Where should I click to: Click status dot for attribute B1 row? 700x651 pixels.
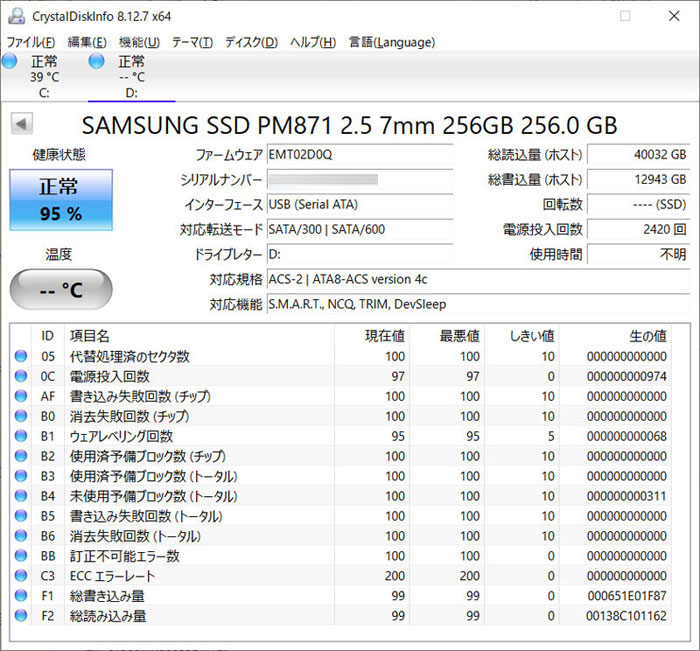tap(21, 436)
